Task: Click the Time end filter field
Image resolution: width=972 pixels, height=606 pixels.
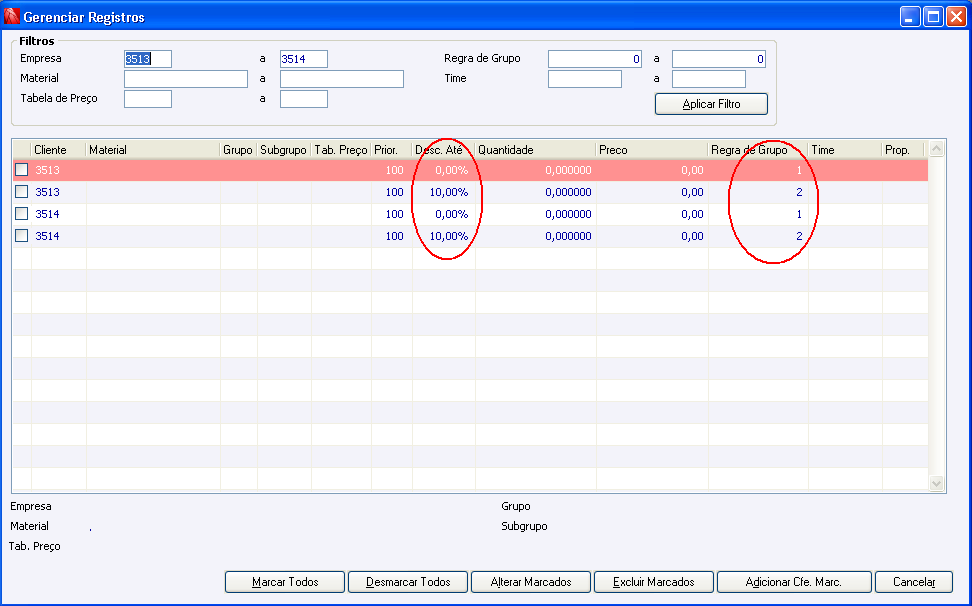Action: click(x=709, y=79)
